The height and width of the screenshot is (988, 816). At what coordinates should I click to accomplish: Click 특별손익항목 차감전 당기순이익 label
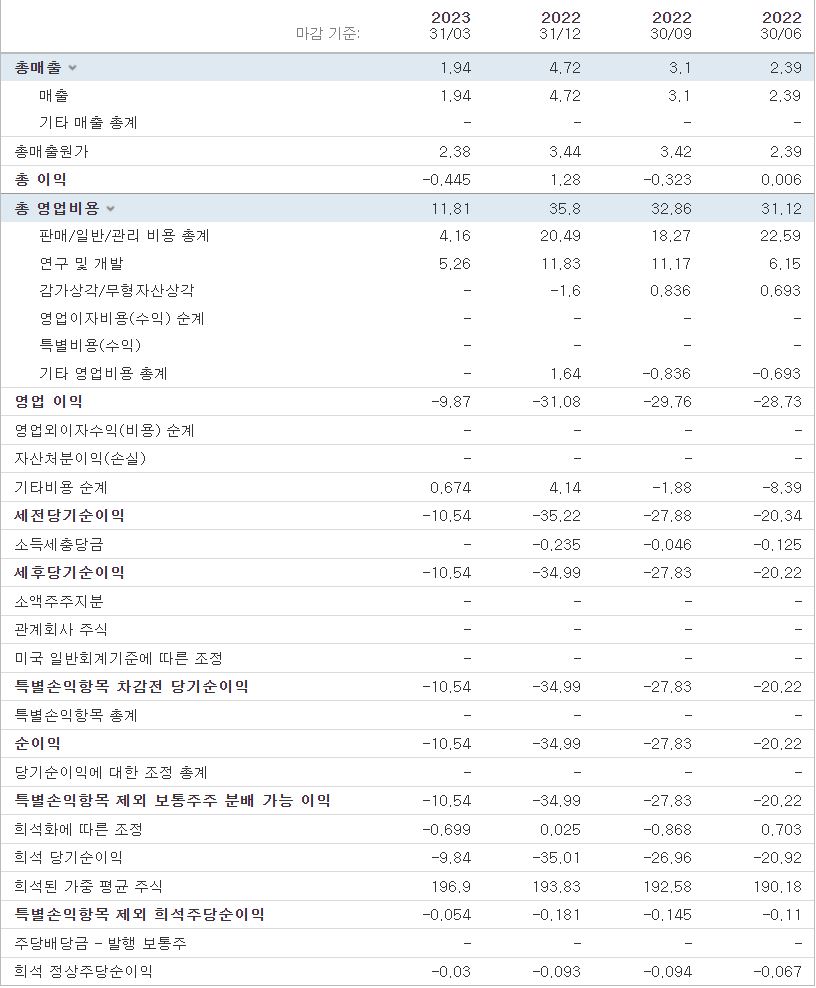tap(132, 686)
